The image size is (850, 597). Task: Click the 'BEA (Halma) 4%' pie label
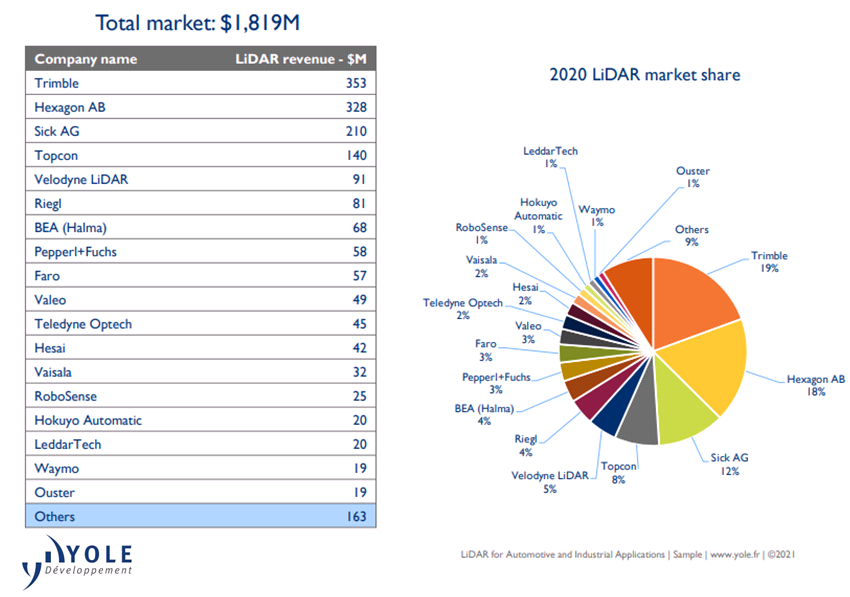[x=484, y=414]
